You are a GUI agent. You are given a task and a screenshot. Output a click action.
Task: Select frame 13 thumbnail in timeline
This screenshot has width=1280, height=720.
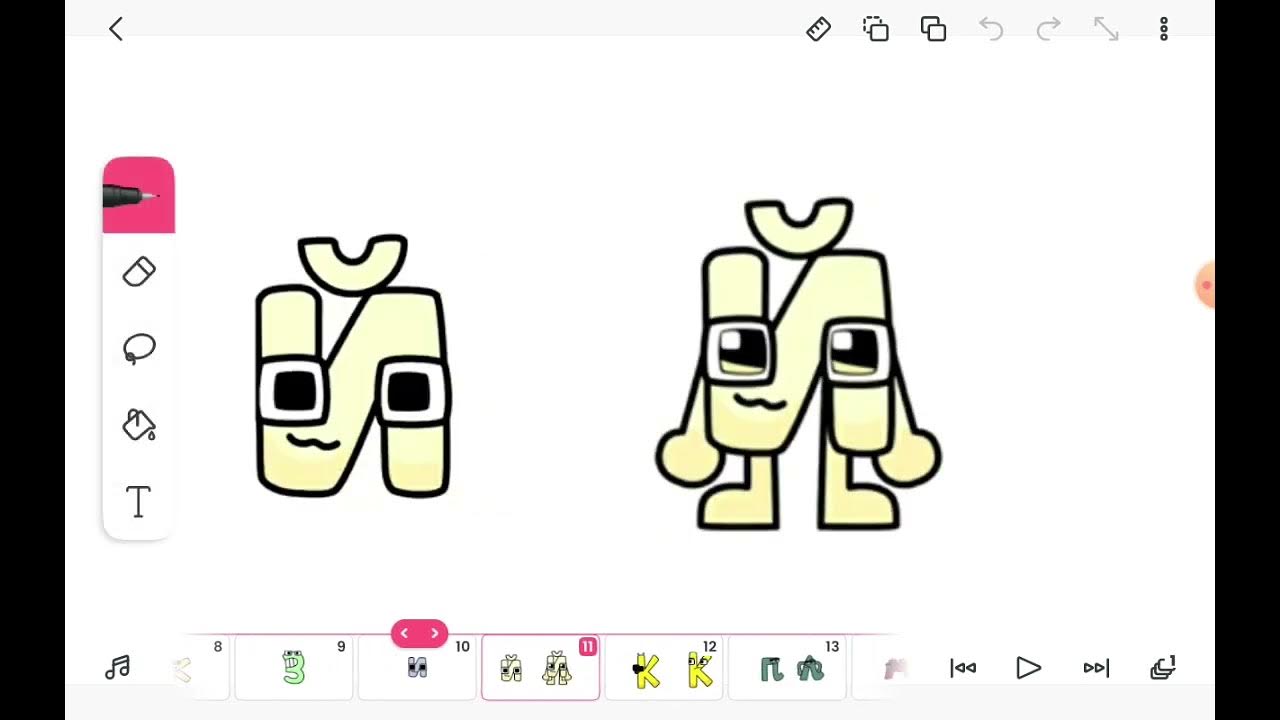787,668
